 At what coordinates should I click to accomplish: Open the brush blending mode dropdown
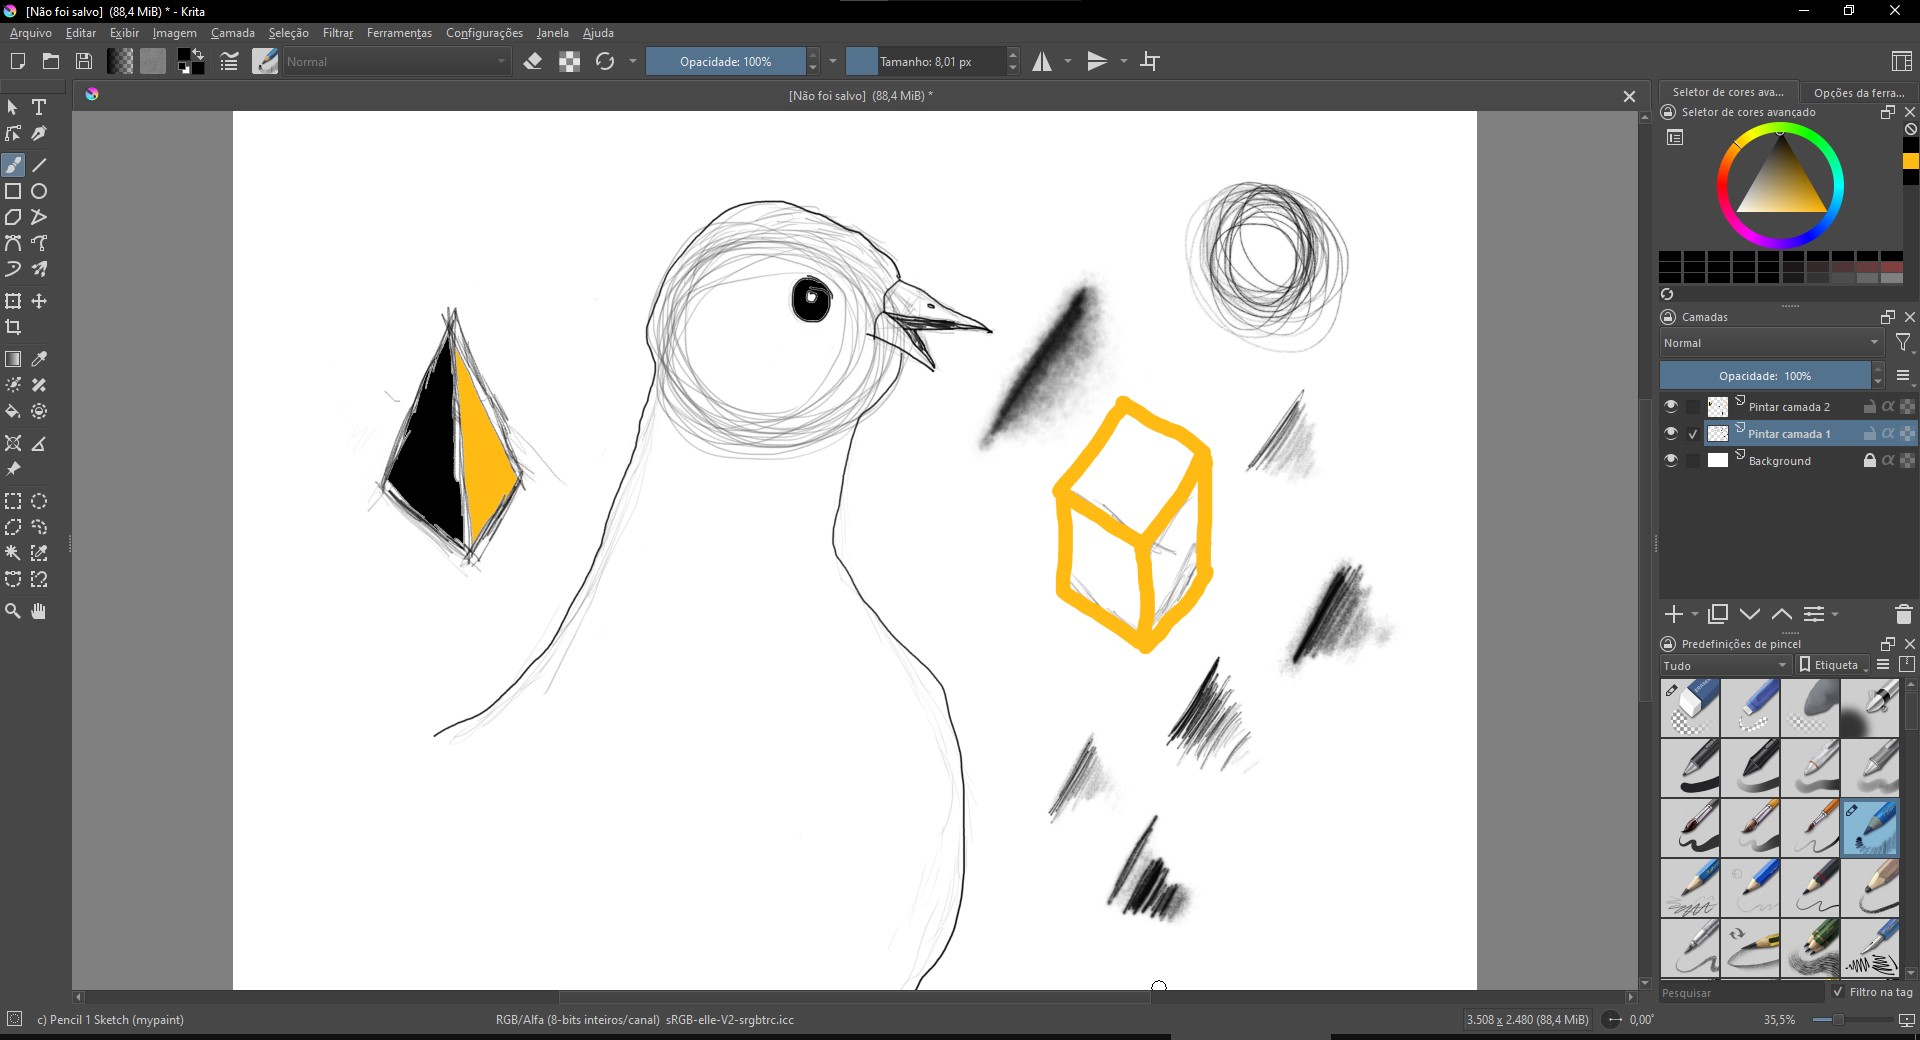(x=397, y=62)
